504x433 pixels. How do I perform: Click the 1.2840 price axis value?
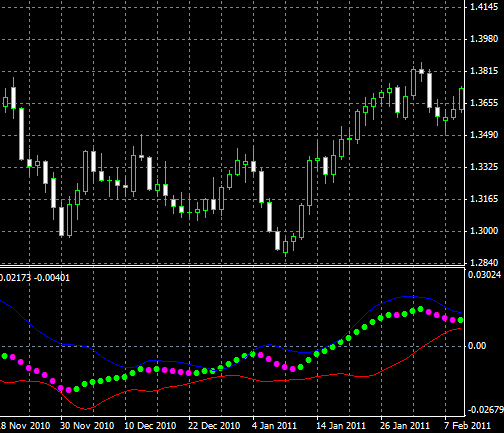point(484,263)
